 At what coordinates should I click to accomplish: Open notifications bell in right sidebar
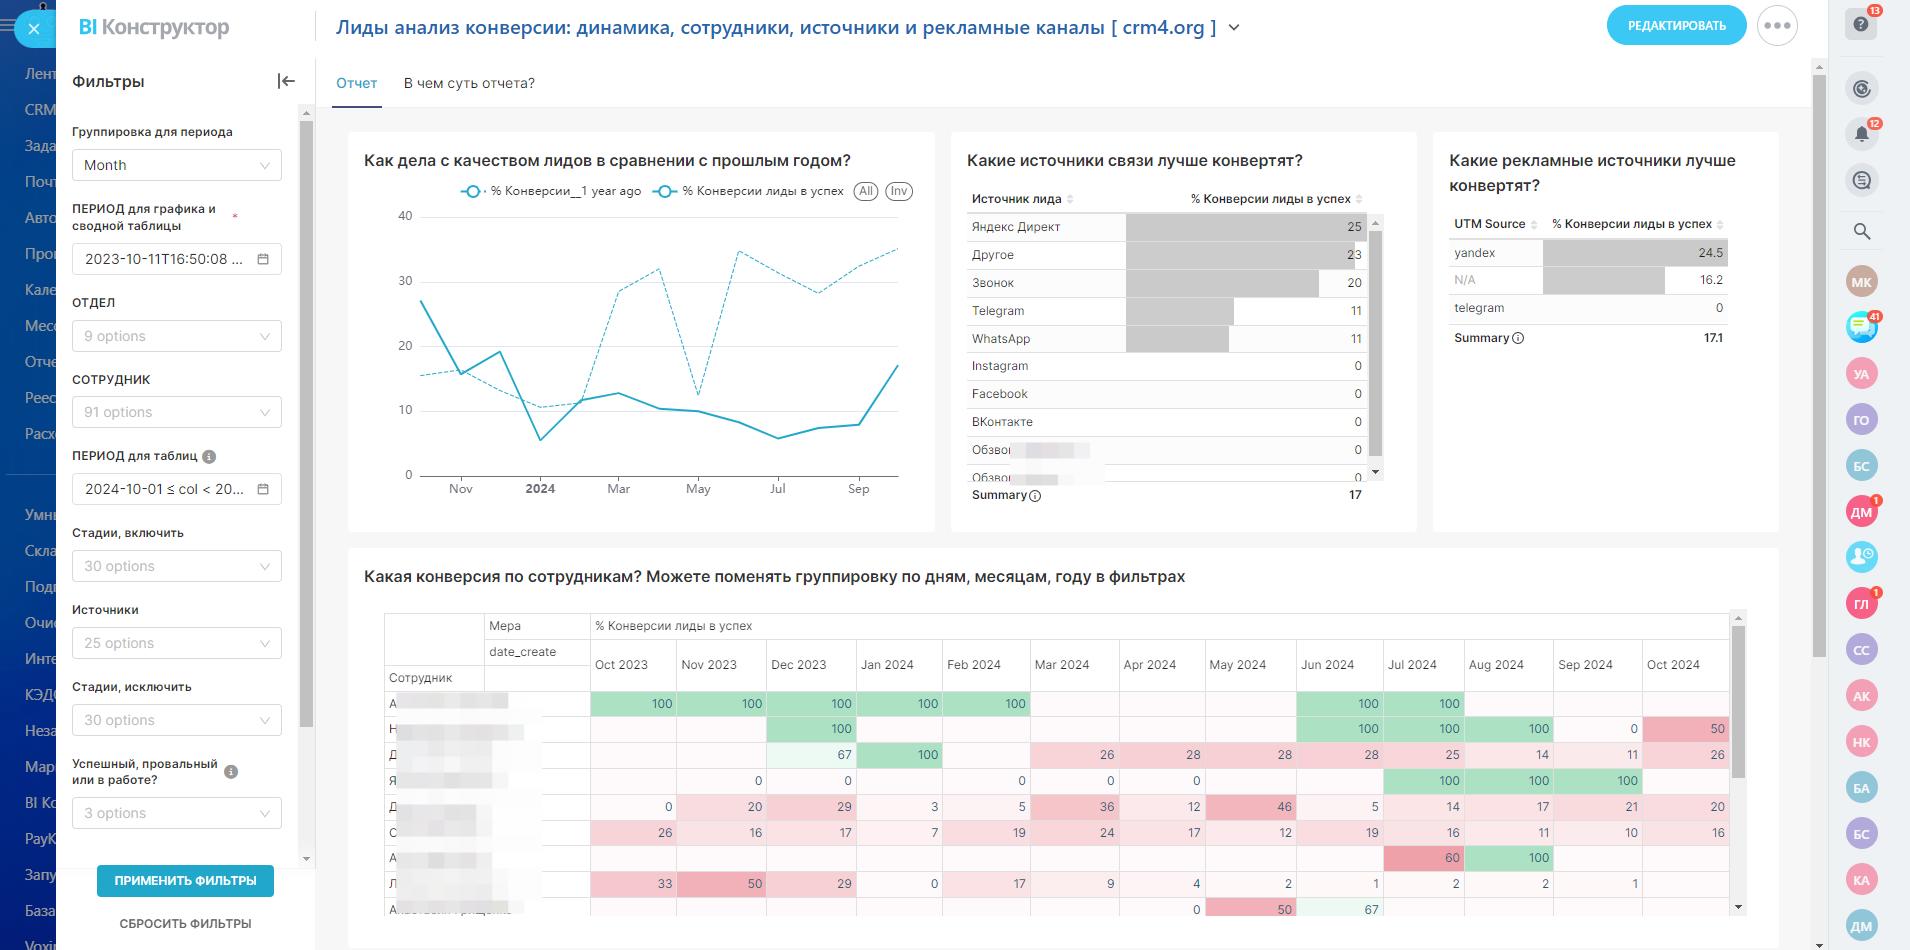(x=1861, y=134)
